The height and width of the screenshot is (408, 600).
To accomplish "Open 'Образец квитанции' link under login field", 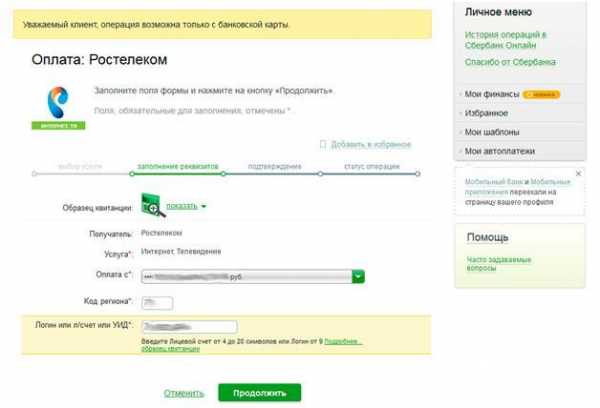I will click(x=171, y=349).
